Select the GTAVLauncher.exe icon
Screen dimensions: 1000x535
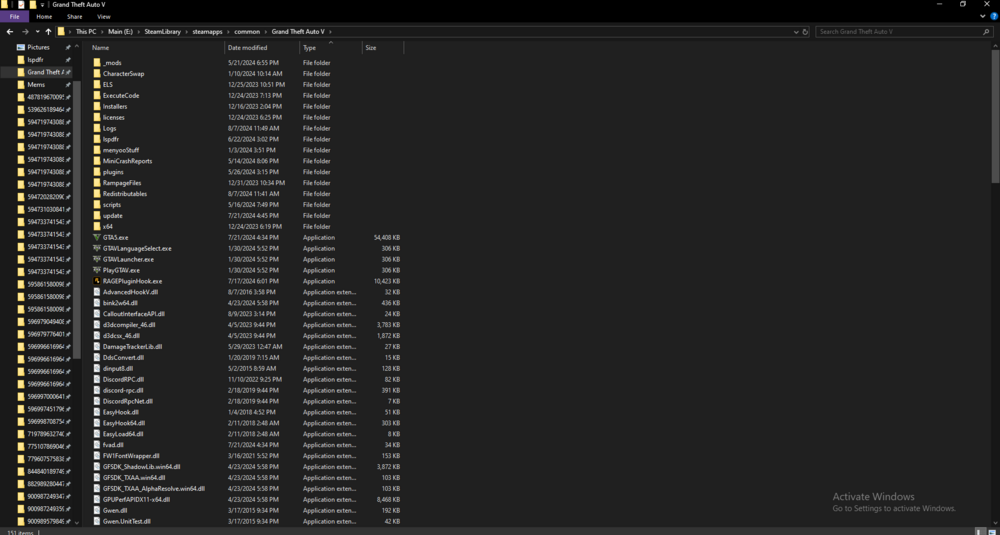click(x=97, y=259)
